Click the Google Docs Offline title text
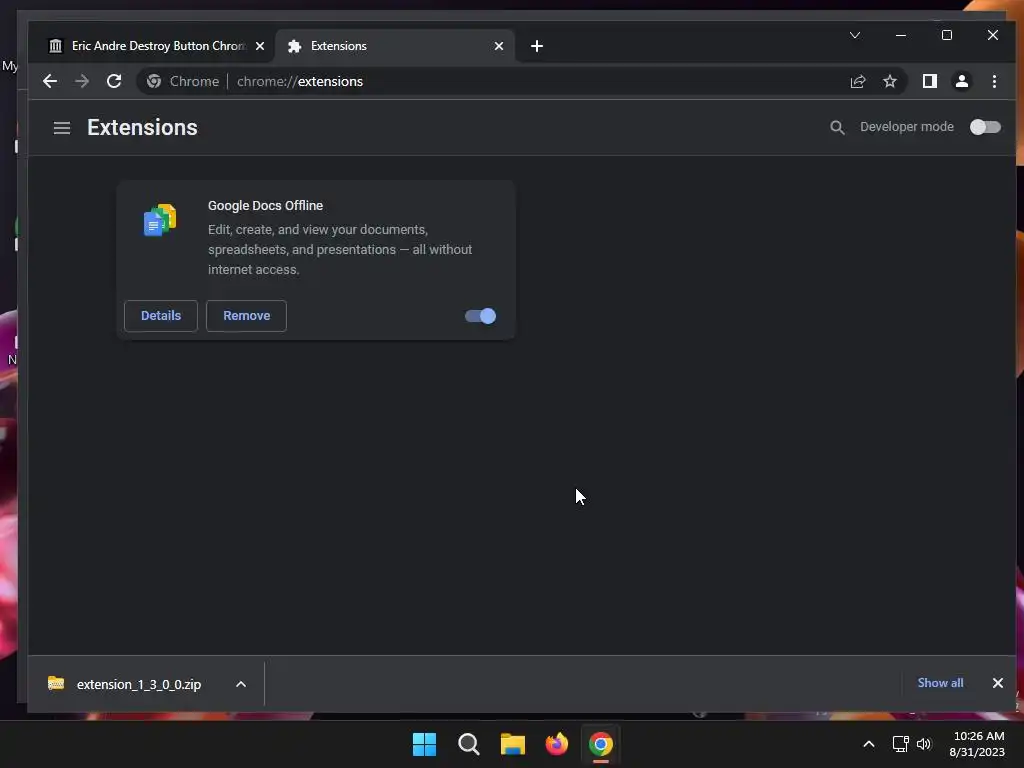Image resolution: width=1024 pixels, height=768 pixels. (x=265, y=206)
